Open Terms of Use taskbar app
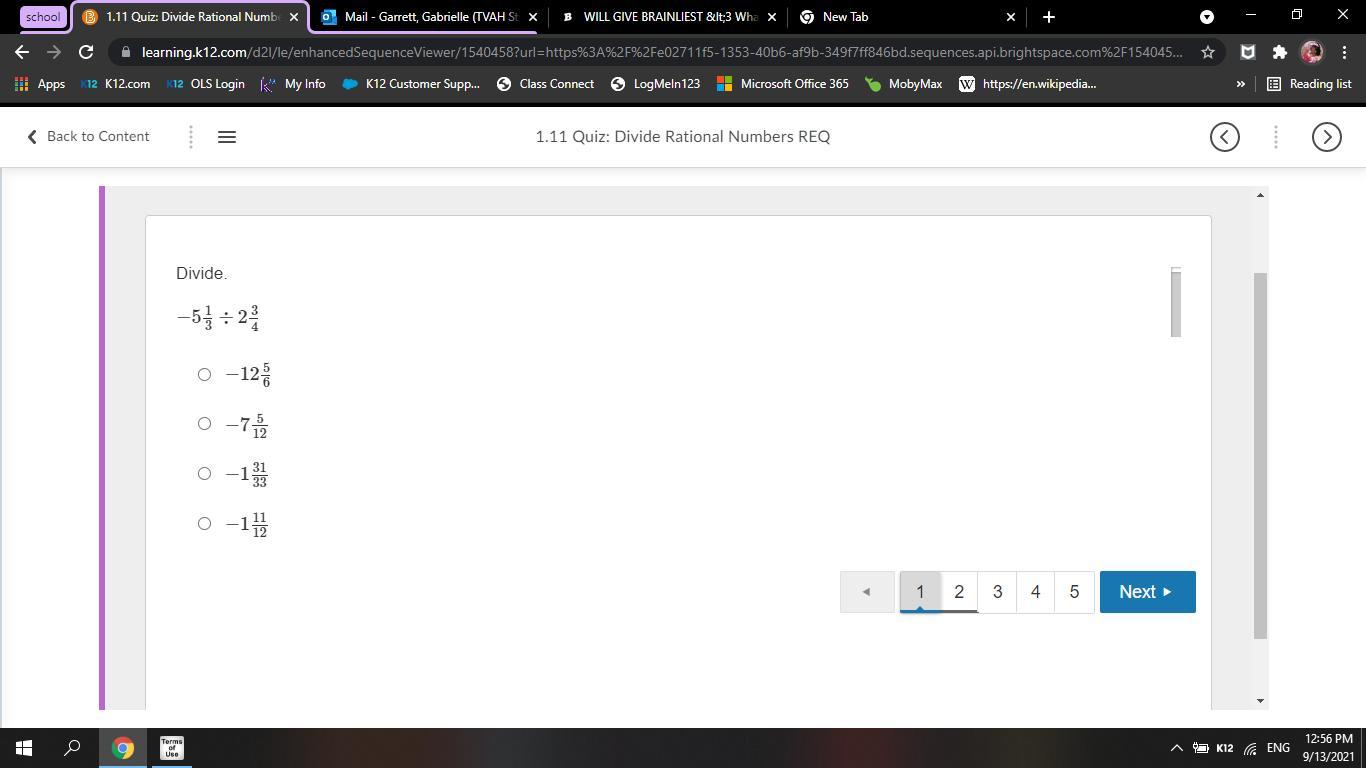Image resolution: width=1366 pixels, height=768 pixels. (171, 748)
